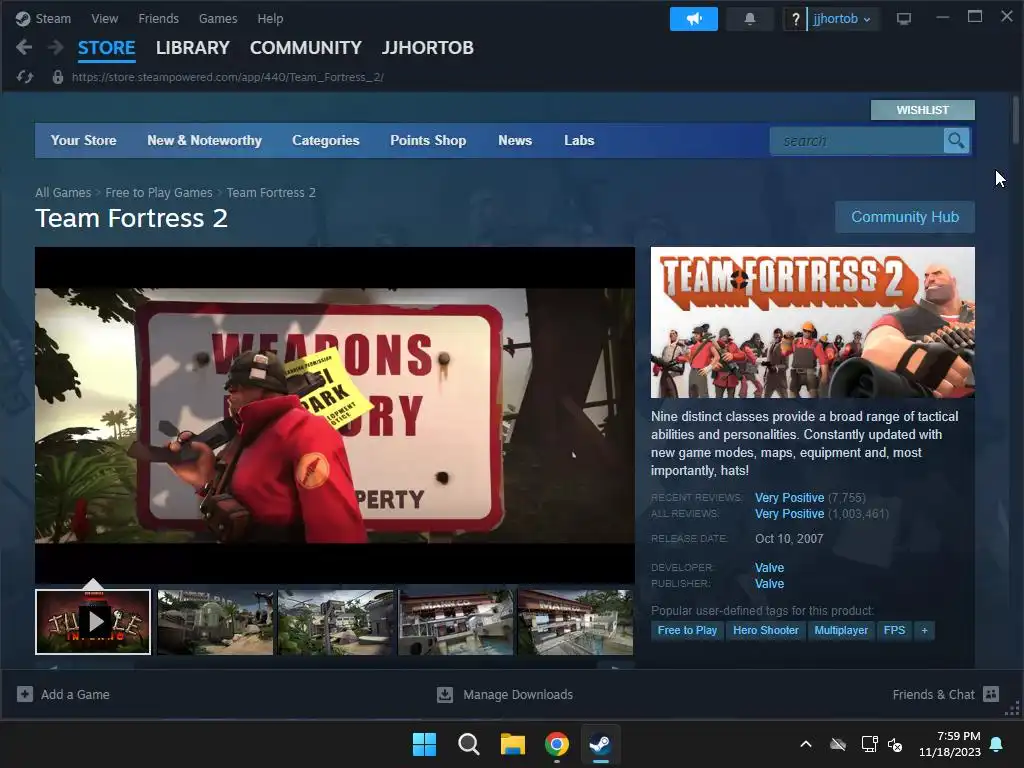Open the notifications bell in Steam
1024x768 pixels.
point(750,19)
